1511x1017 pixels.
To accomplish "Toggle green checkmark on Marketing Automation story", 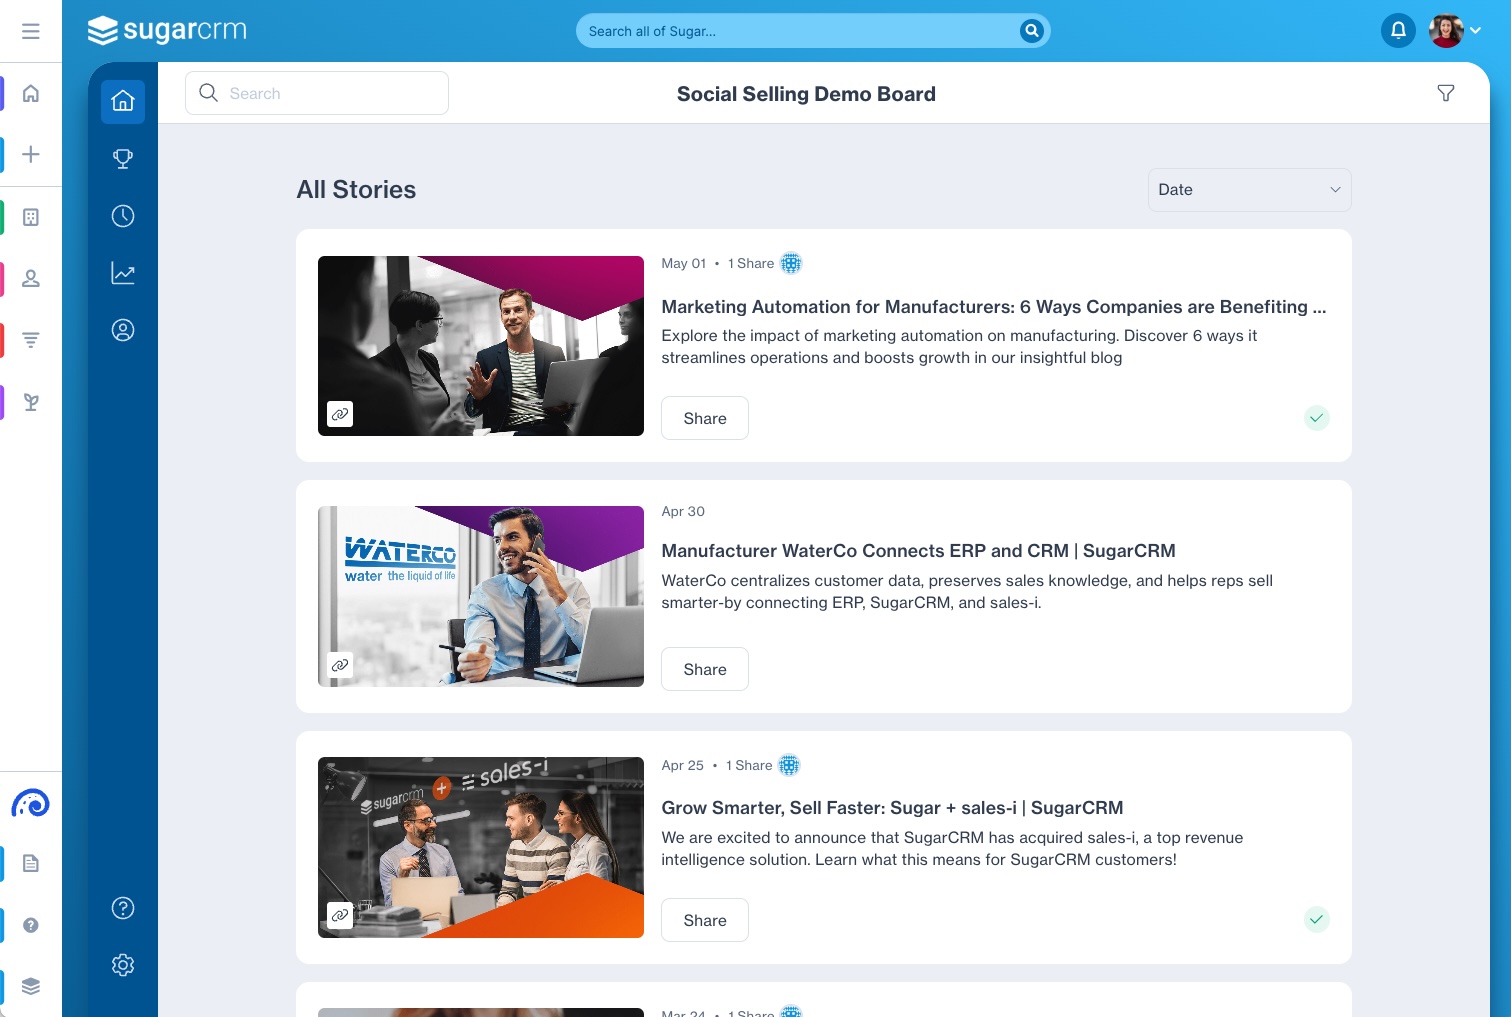I will point(1316,418).
